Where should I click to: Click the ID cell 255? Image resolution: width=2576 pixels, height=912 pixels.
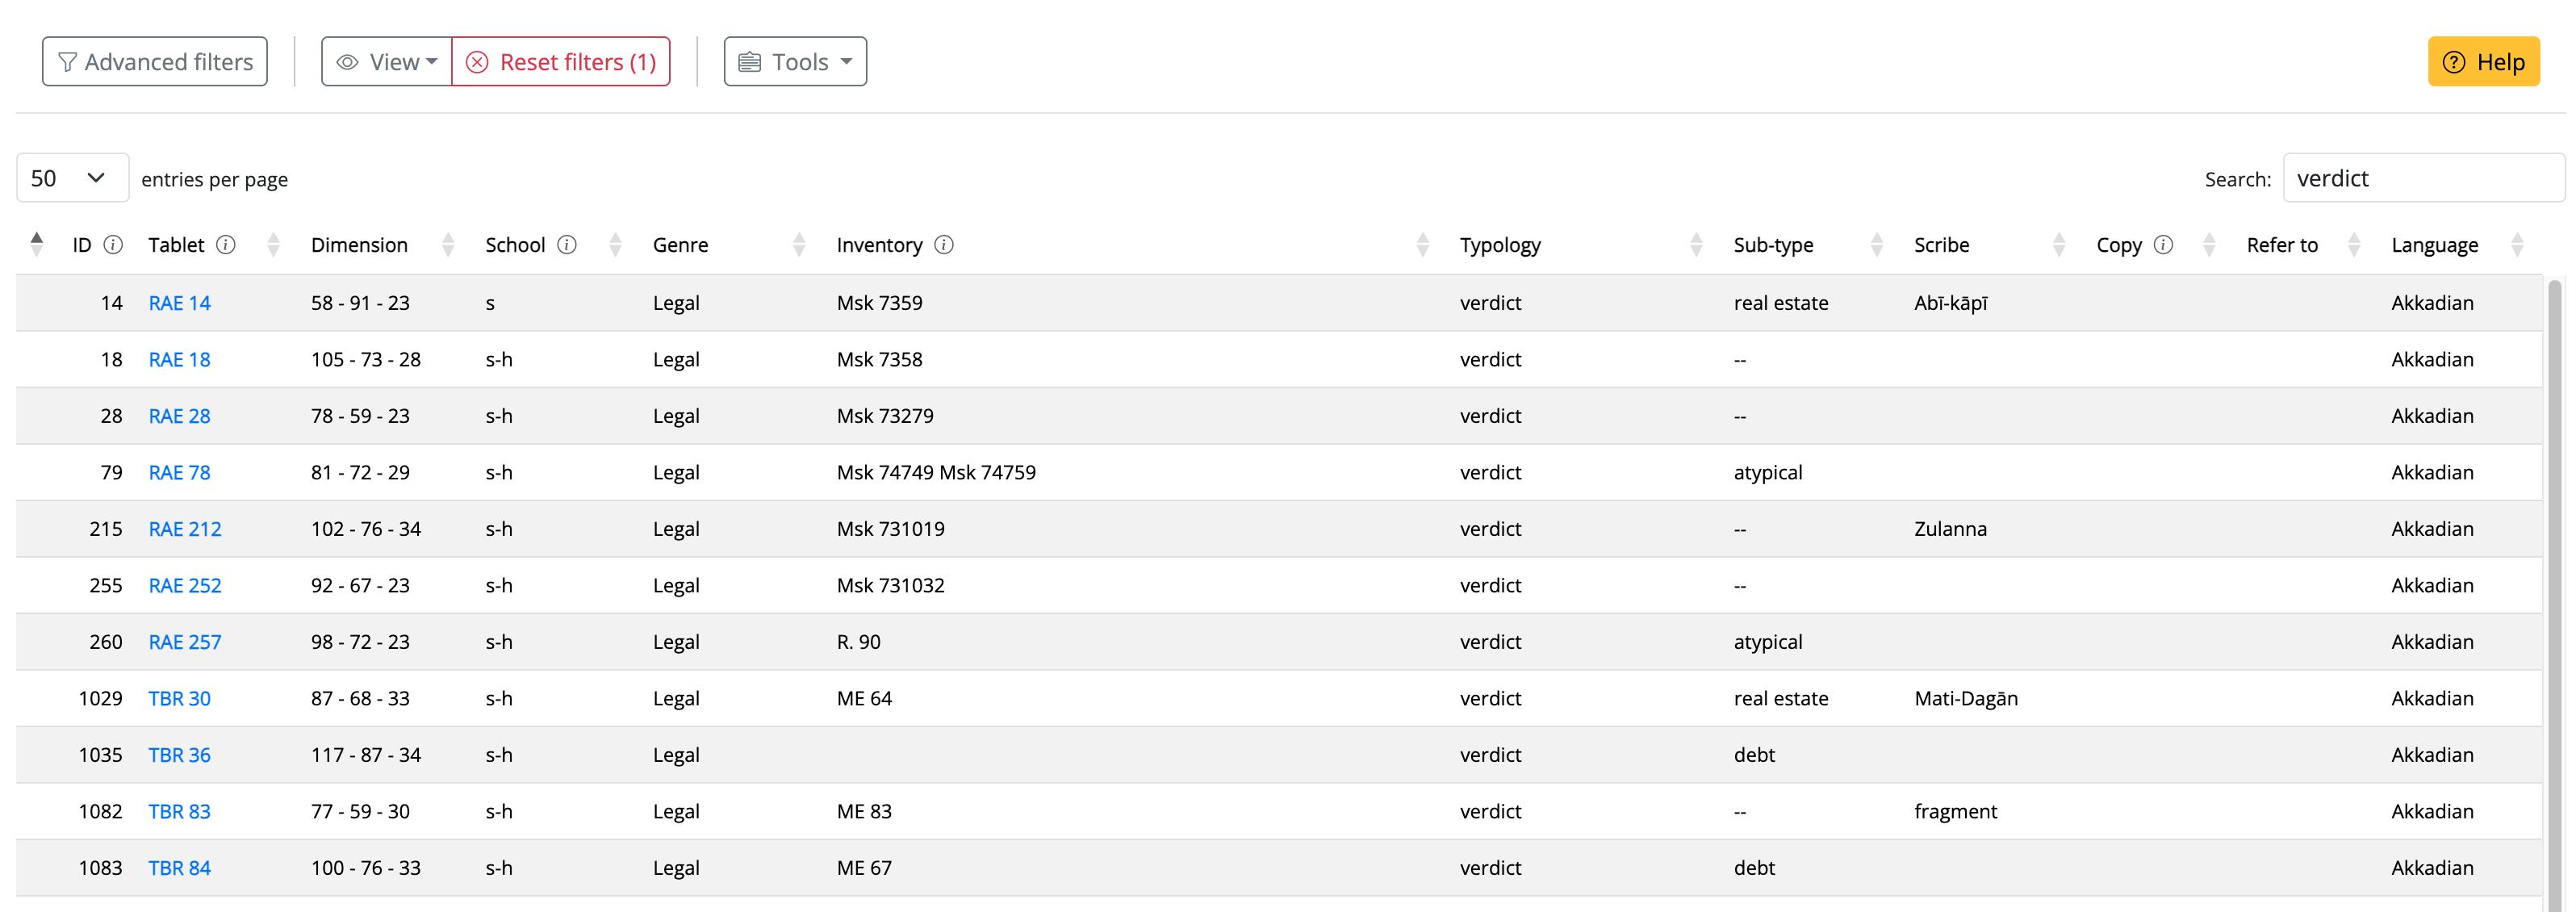coord(106,585)
